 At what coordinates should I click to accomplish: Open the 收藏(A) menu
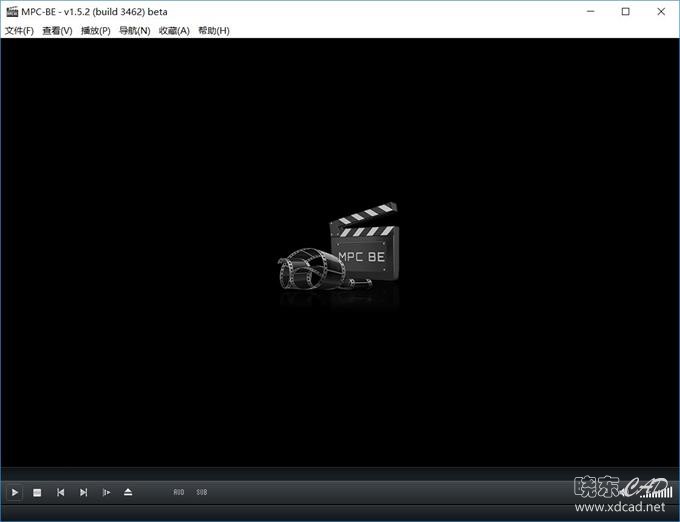(x=174, y=30)
